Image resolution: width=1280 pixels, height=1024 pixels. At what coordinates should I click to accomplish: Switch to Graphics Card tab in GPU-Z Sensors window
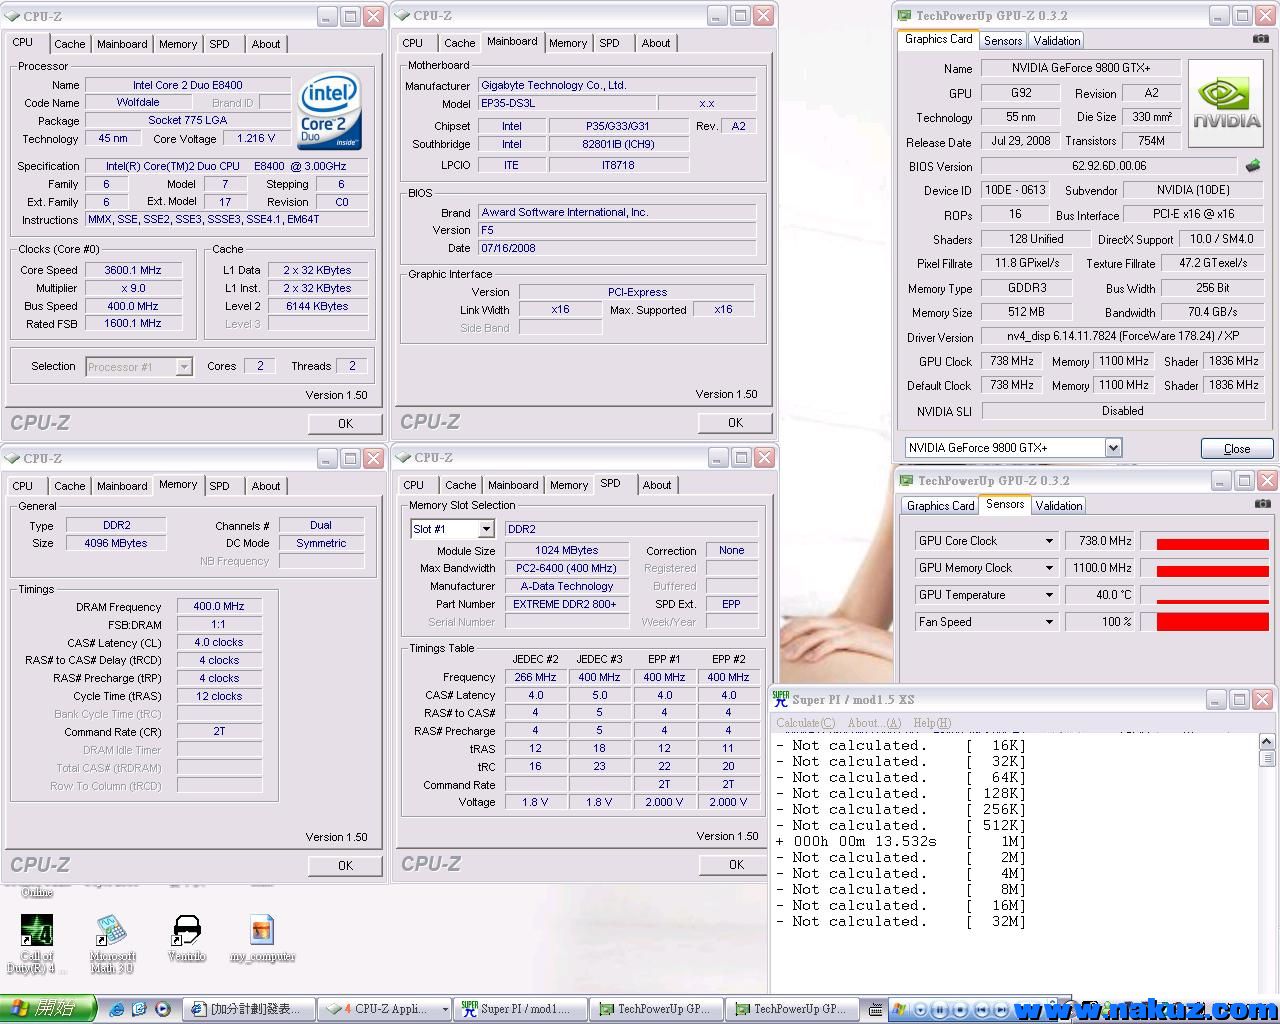[940, 506]
